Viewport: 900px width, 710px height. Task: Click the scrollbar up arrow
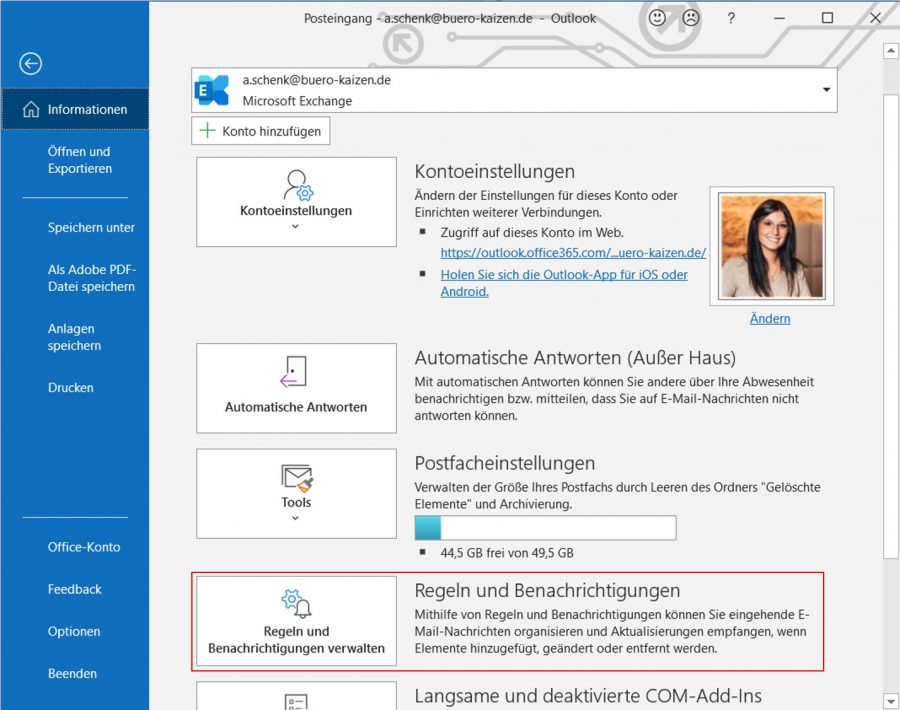click(890, 51)
